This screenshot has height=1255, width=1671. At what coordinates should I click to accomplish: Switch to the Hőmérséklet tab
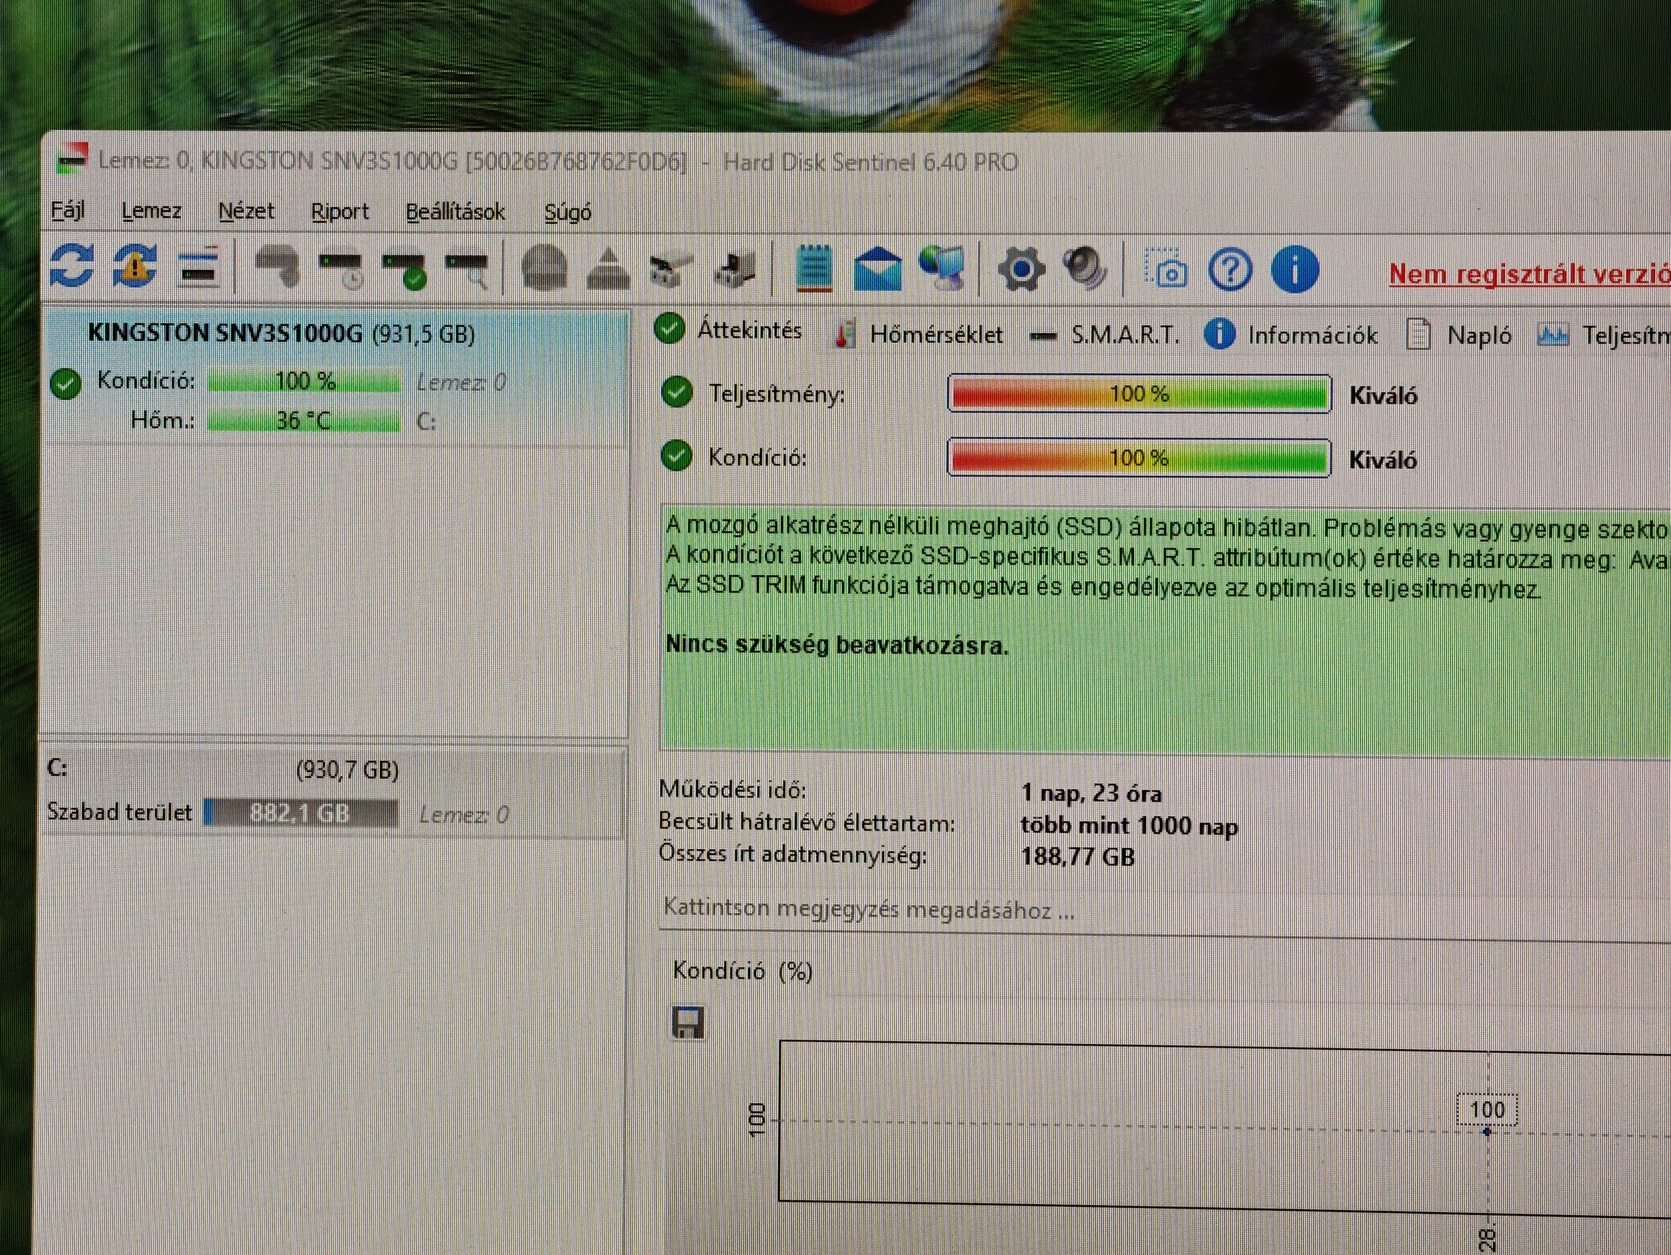click(919, 334)
